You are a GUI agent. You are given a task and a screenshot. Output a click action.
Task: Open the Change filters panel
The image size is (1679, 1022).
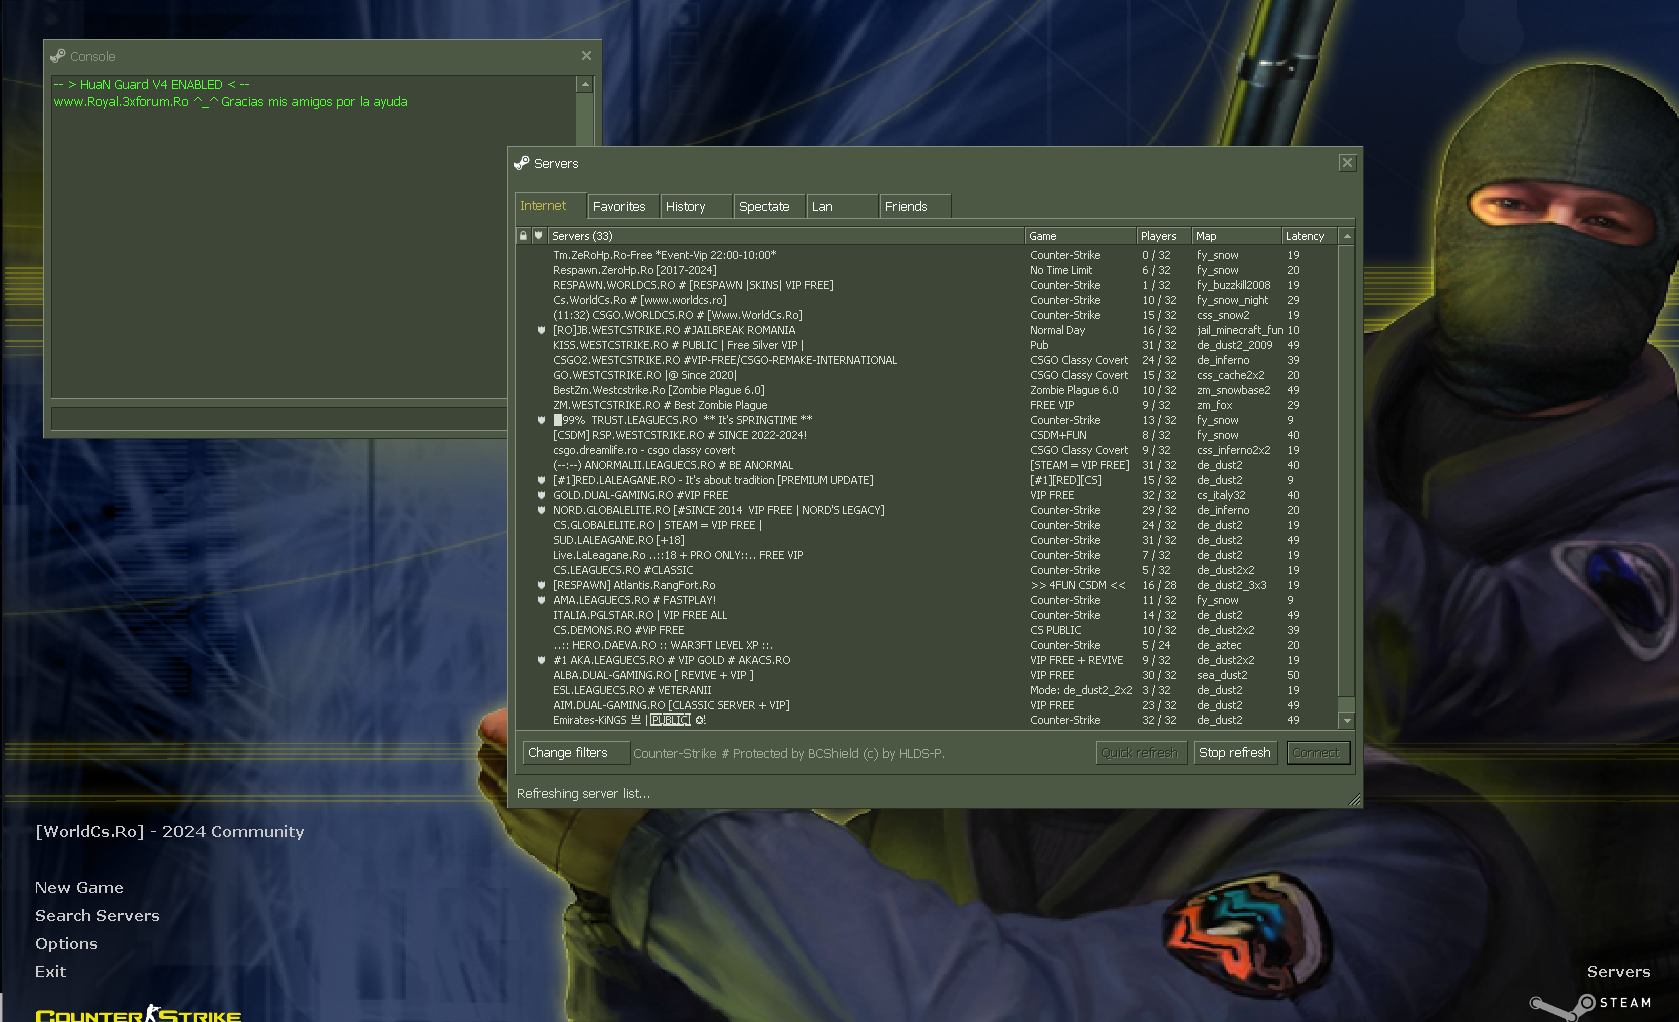569,753
